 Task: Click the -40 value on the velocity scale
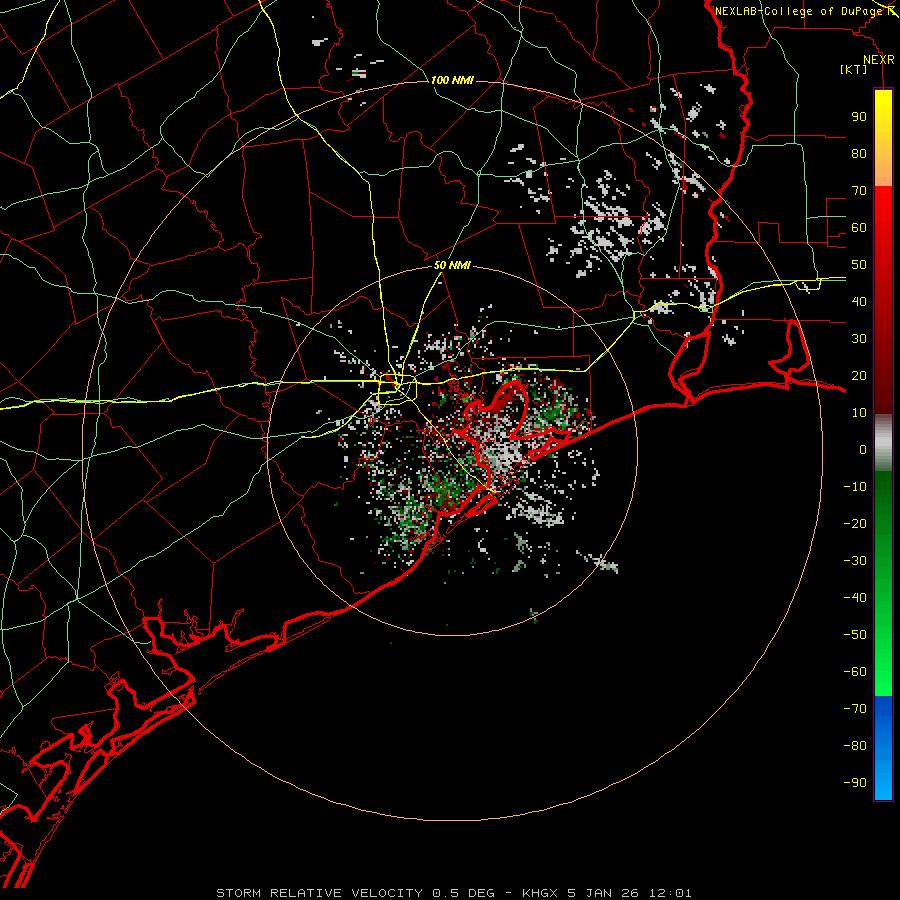click(x=855, y=598)
